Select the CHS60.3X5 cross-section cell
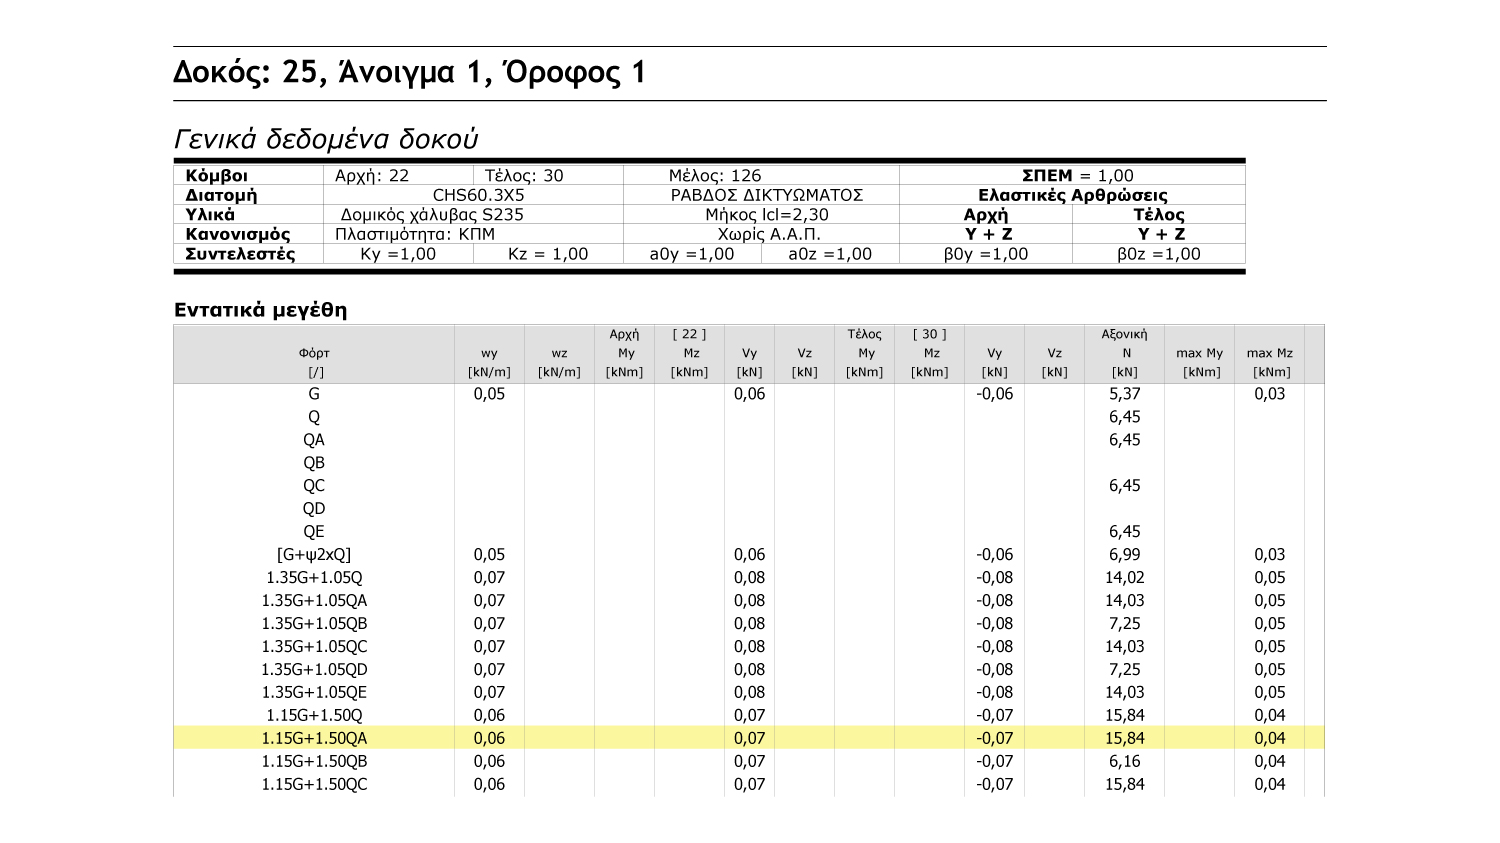Screen dimensions: 1500x843 pos(478,195)
